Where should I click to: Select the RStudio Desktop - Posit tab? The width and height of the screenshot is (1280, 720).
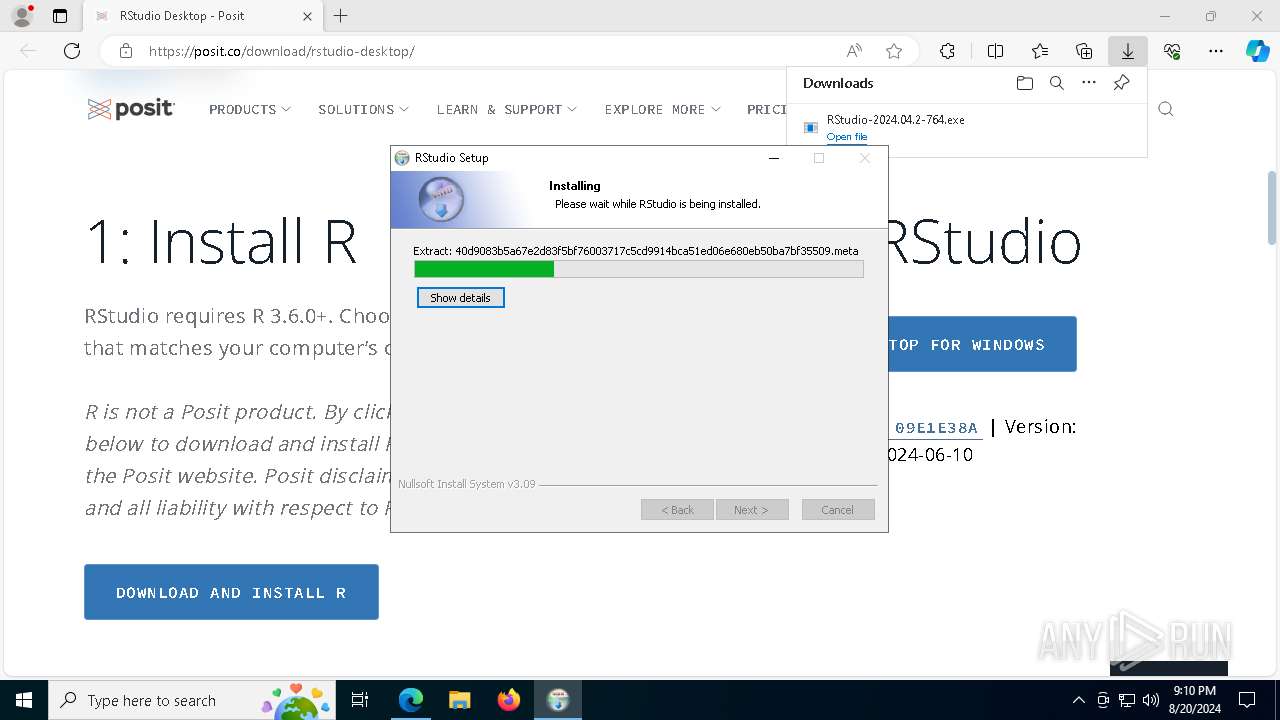pyautogui.click(x=203, y=16)
